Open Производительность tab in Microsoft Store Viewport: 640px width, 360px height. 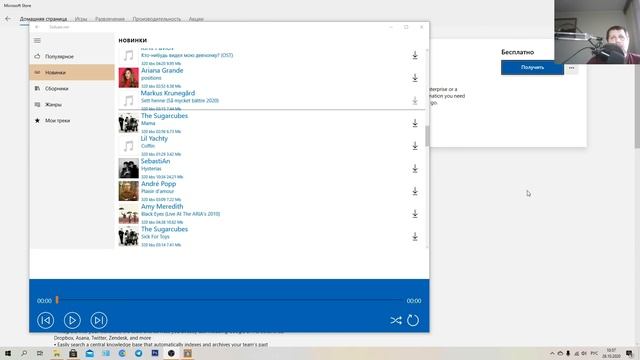pyautogui.click(x=156, y=19)
